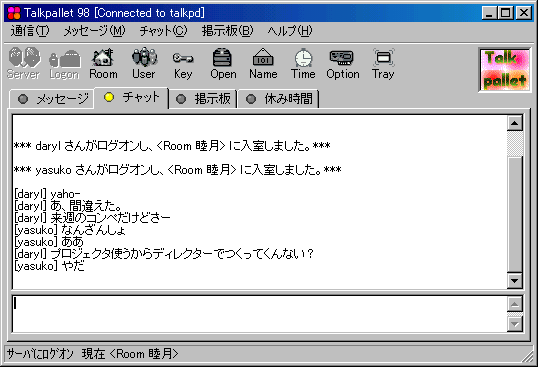
Task: Click the Server toolbar icon
Action: tap(24, 63)
